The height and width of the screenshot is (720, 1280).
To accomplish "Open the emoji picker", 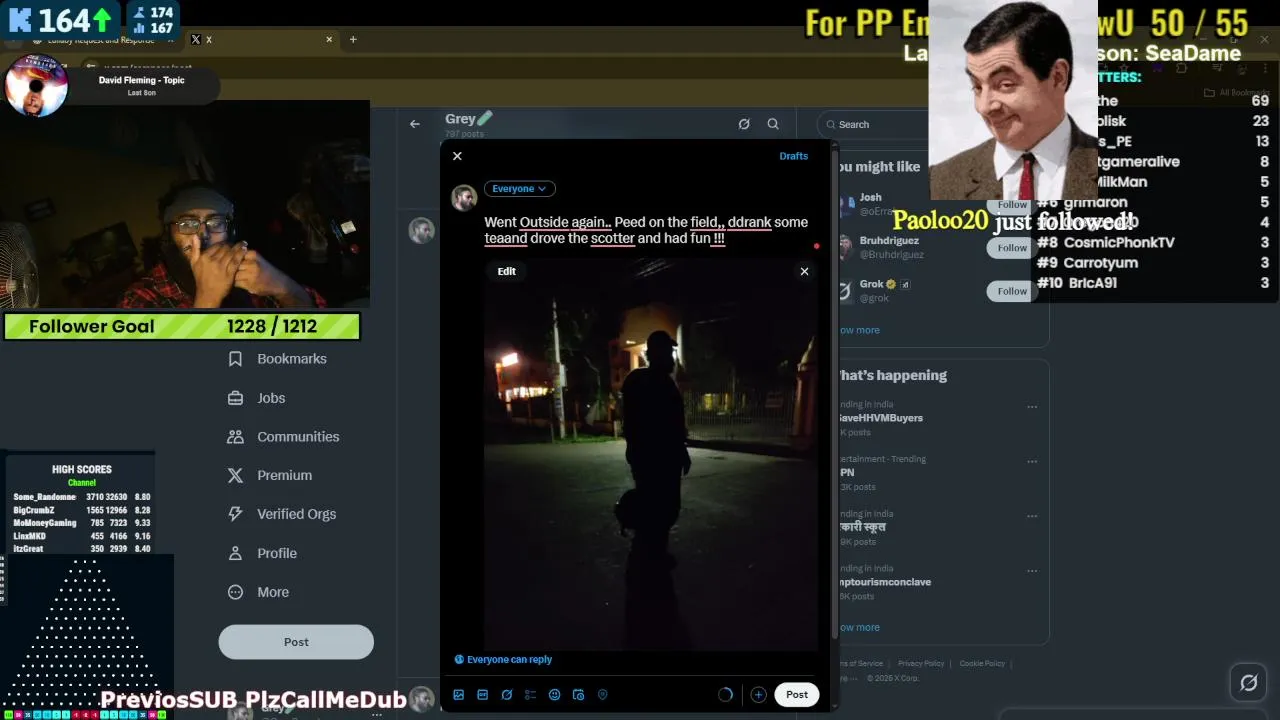I will click(555, 695).
